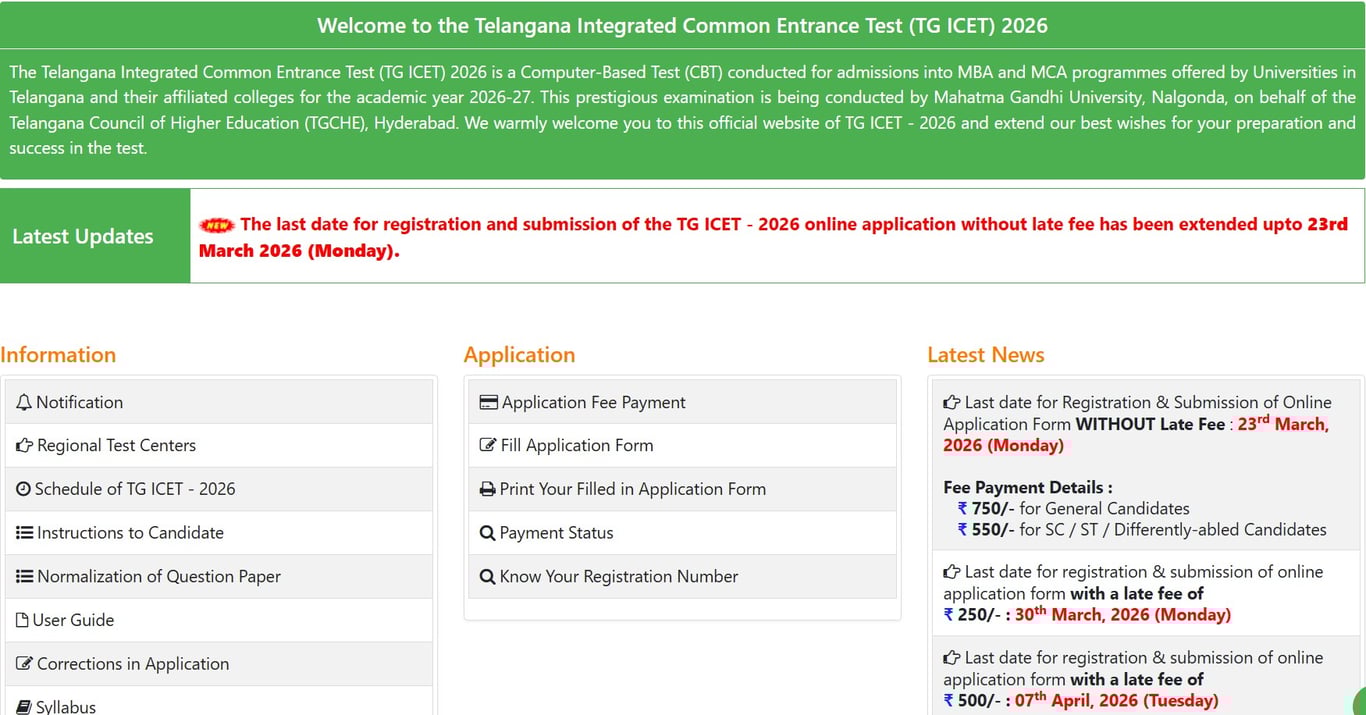The height and width of the screenshot is (715, 1366).
Task: Click the list icon beside Instructions to Candidate
Action: [24, 533]
